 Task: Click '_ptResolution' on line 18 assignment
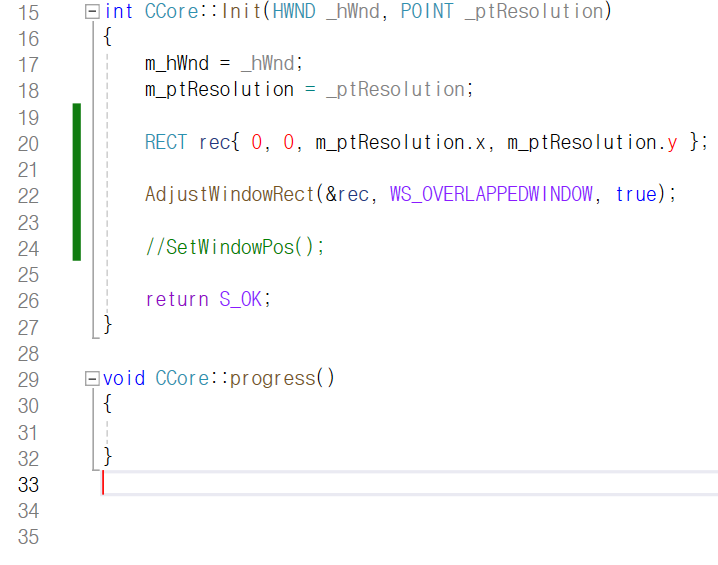pos(396,89)
